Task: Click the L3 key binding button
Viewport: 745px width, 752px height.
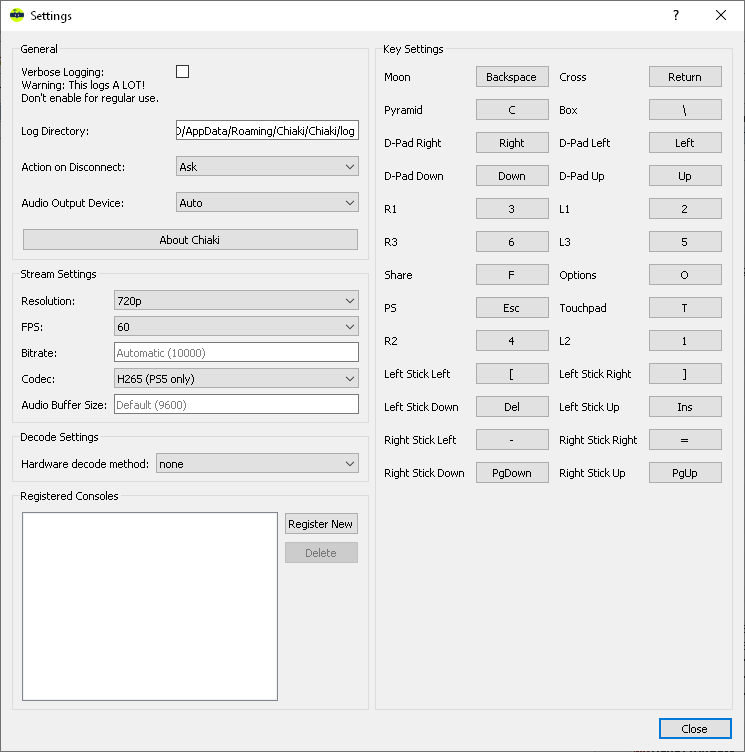Action: [x=685, y=242]
